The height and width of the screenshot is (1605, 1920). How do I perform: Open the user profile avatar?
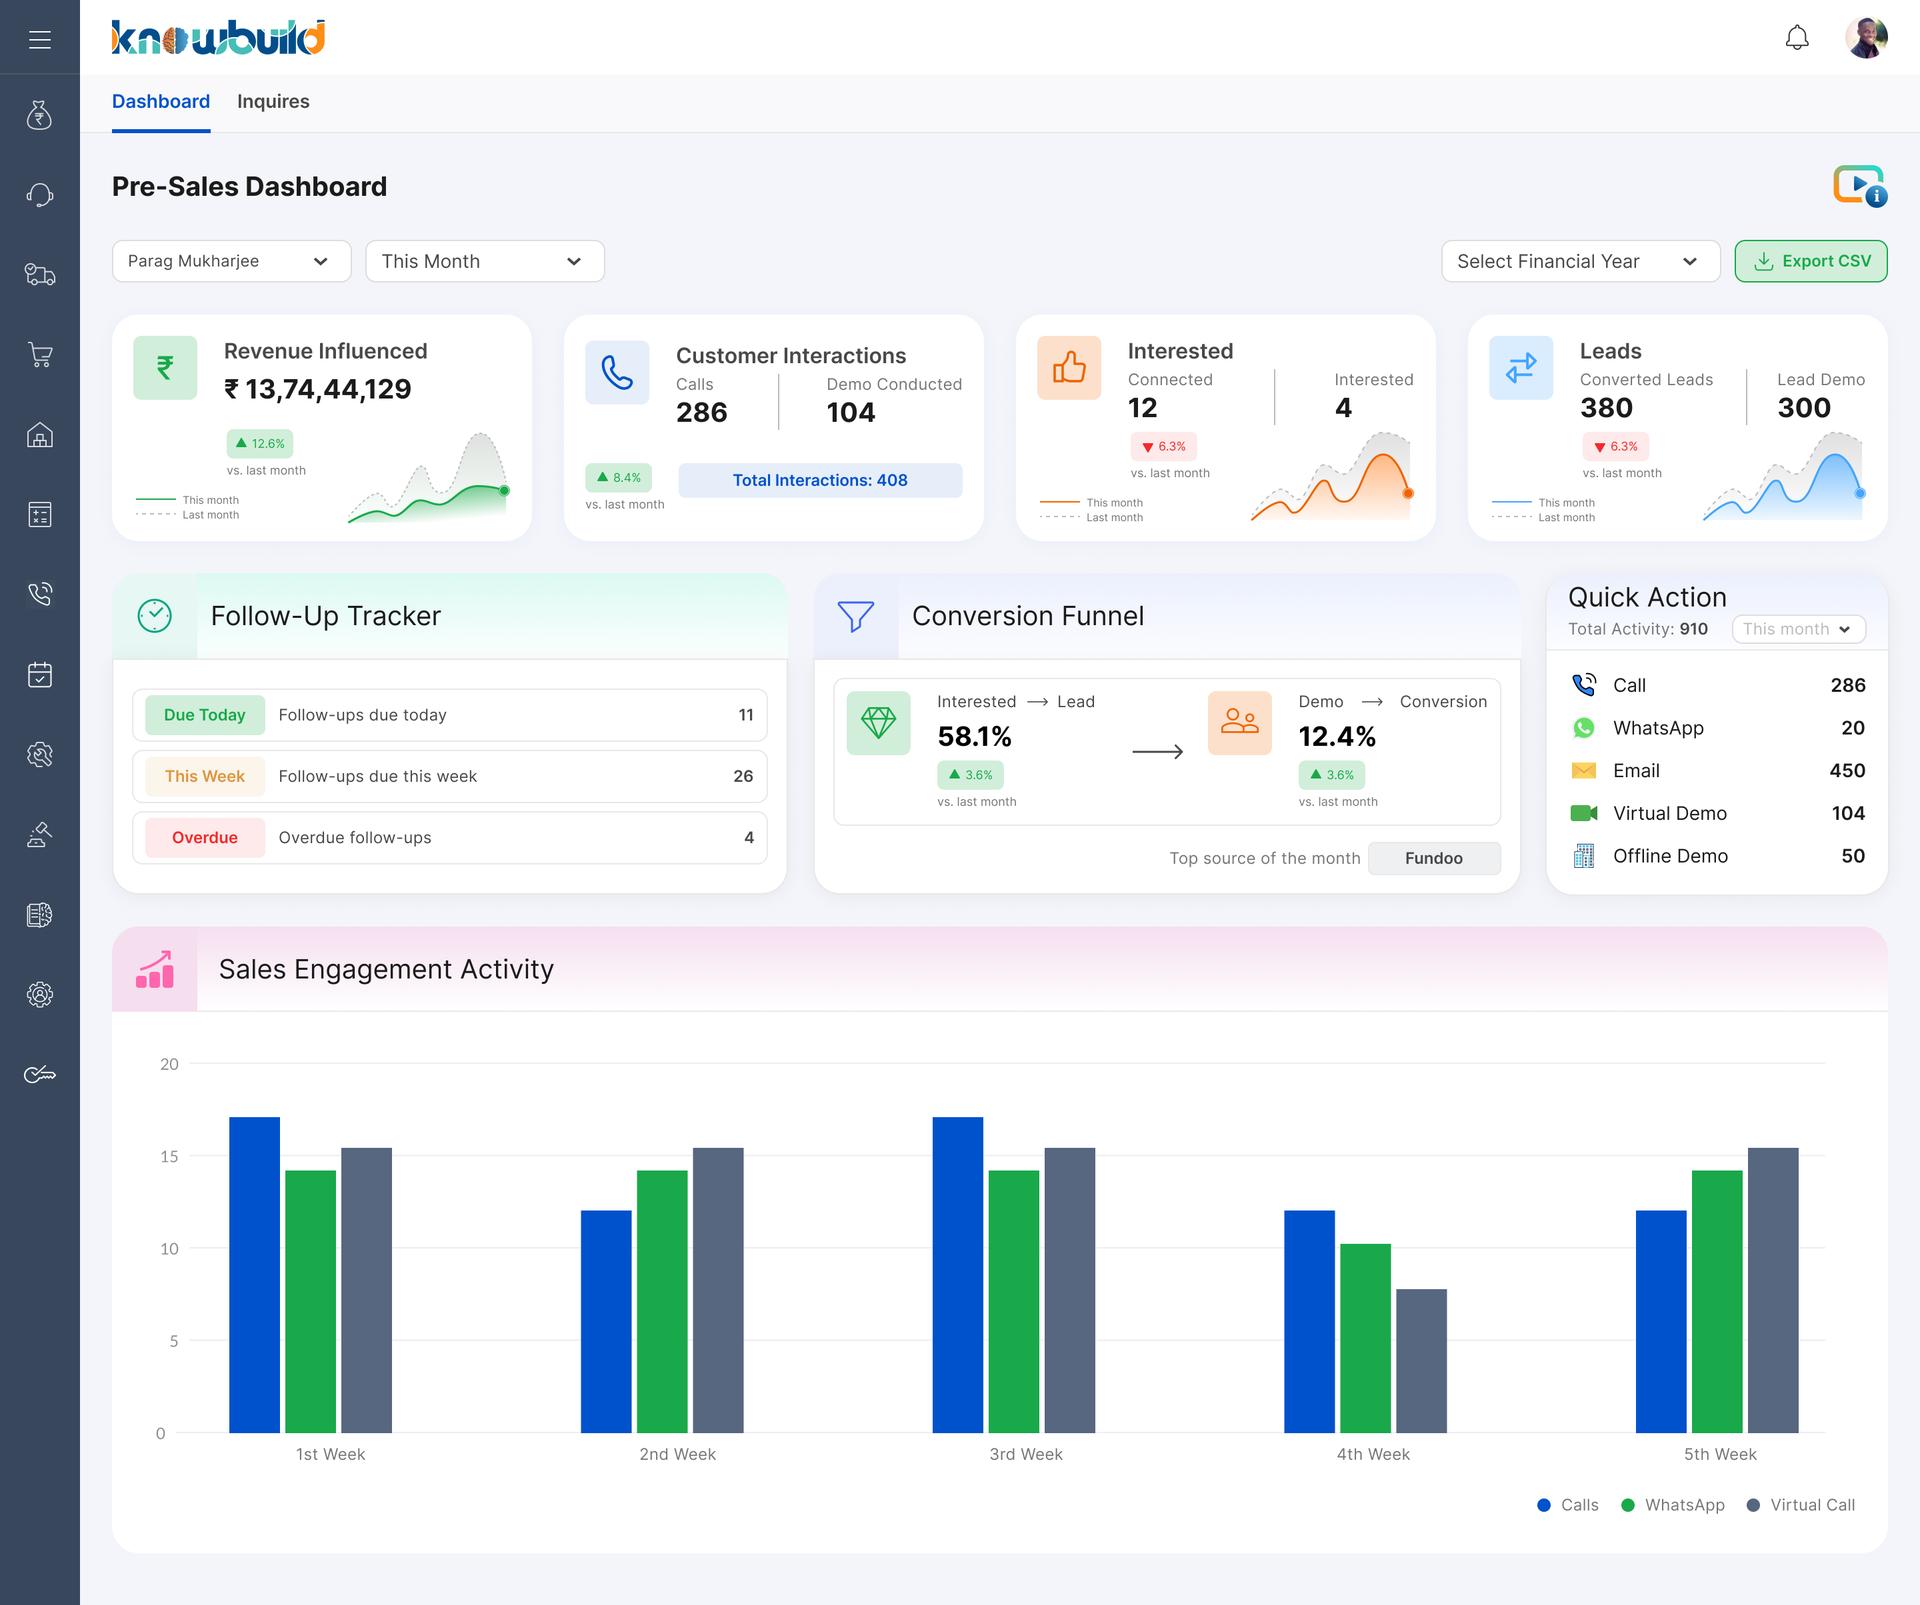coord(1866,38)
